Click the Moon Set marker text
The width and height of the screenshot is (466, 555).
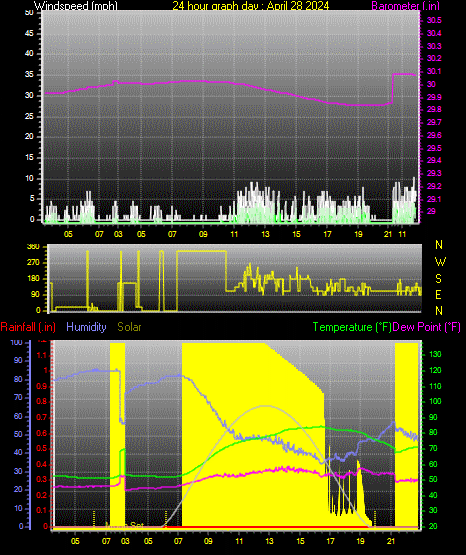pos(125,525)
